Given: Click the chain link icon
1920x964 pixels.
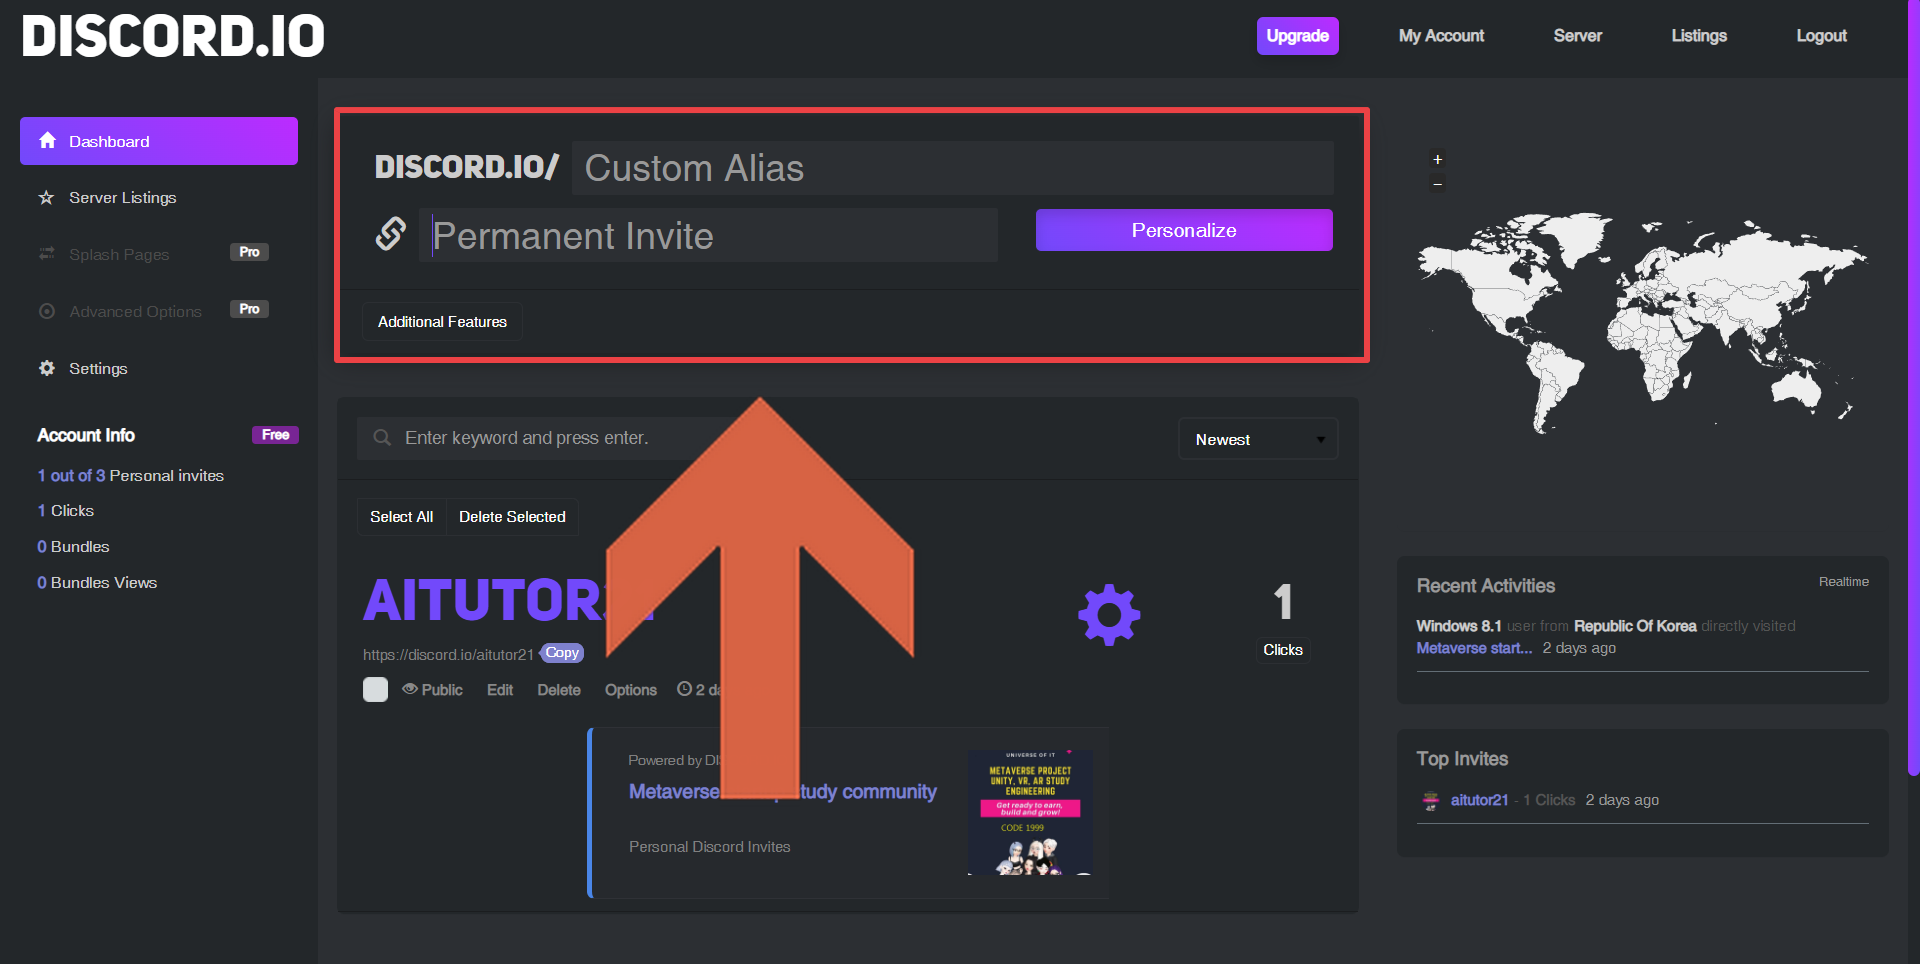Looking at the screenshot, I should point(390,234).
